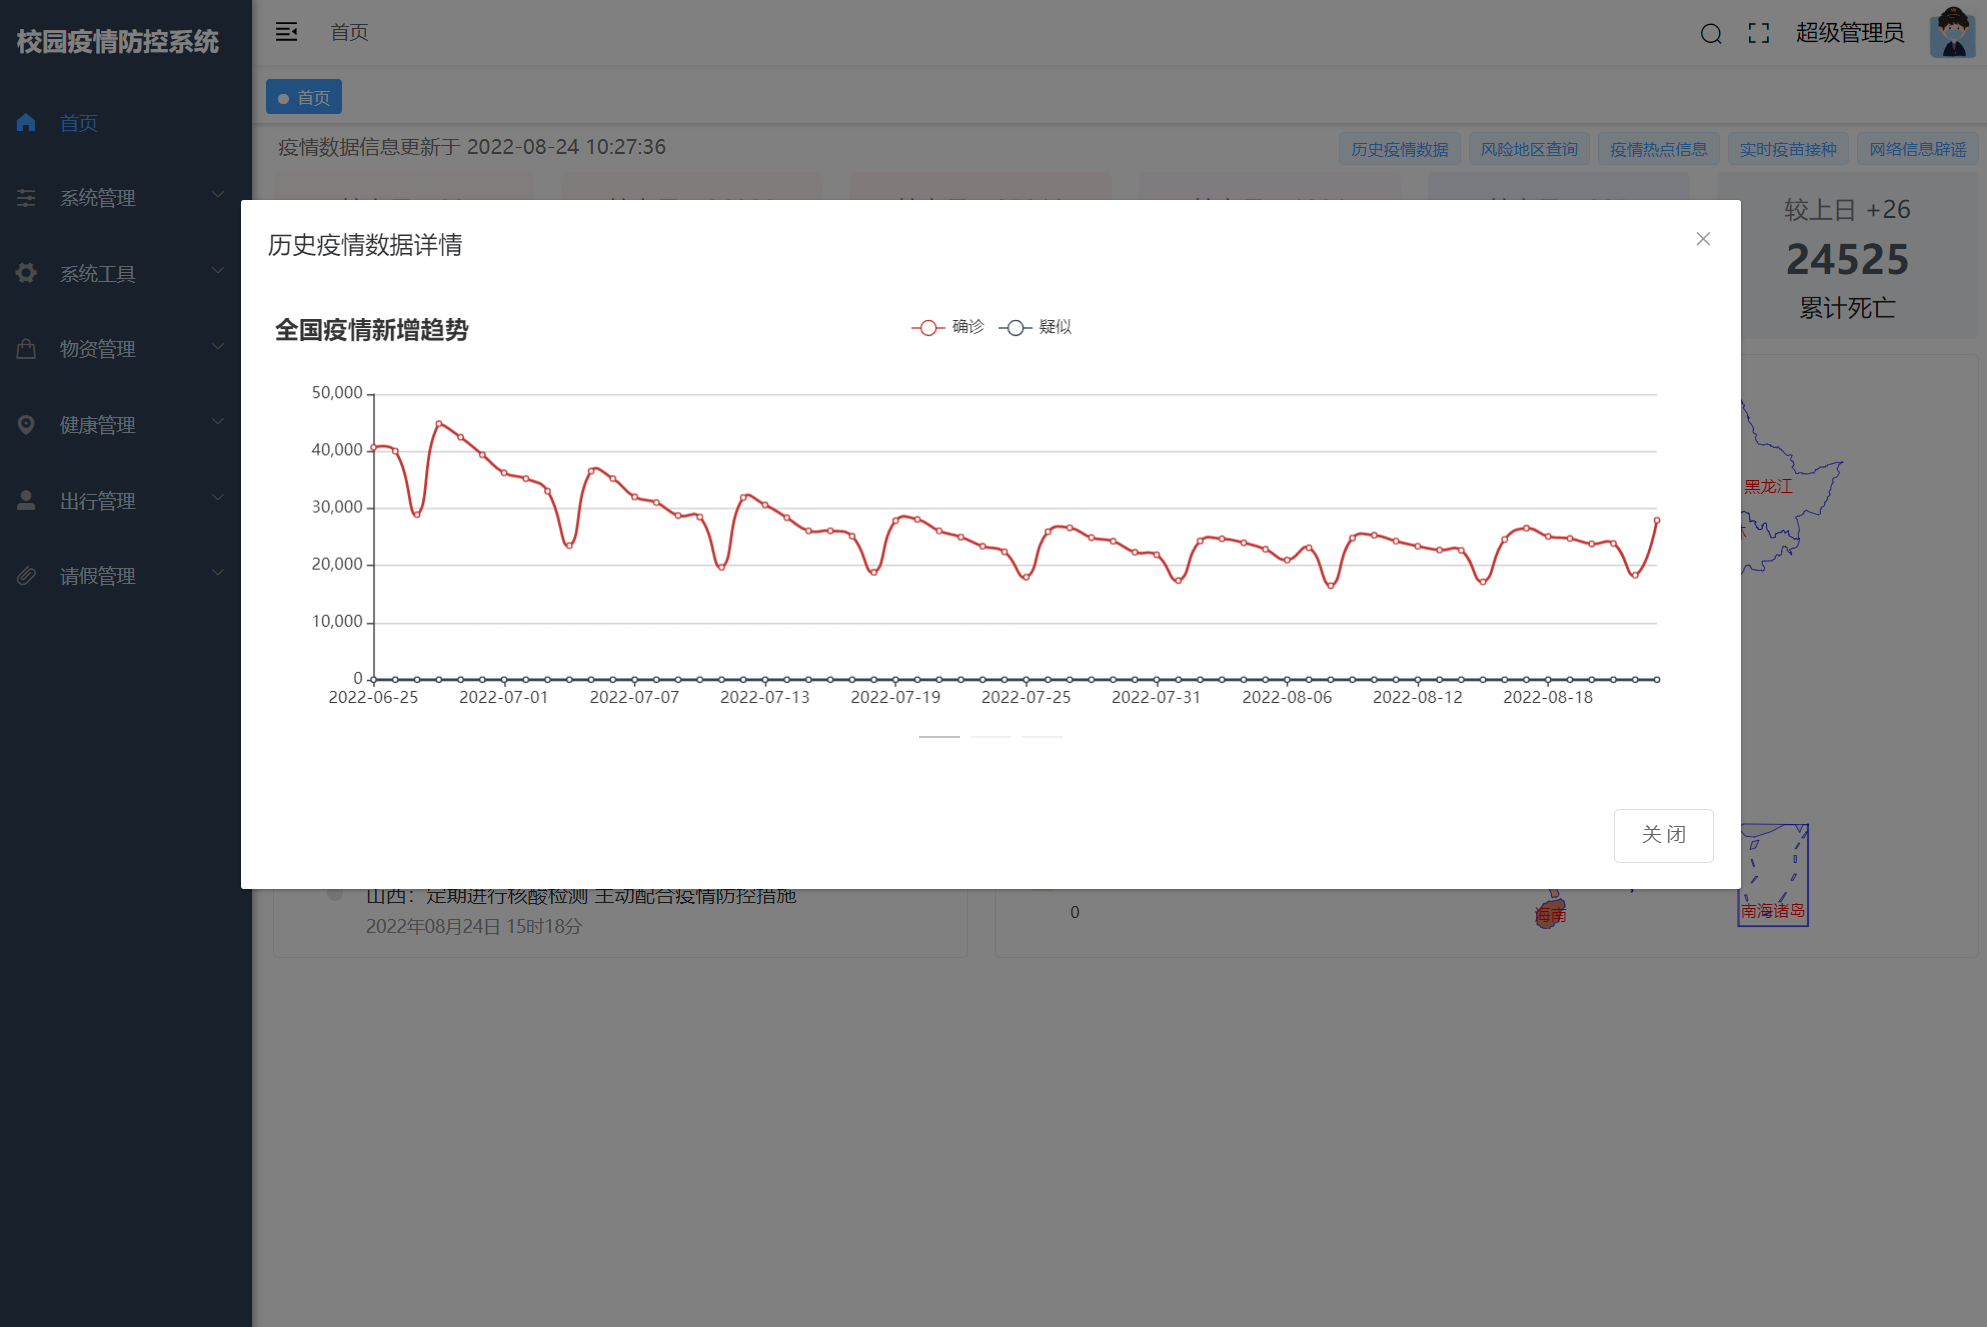The height and width of the screenshot is (1327, 1987).
Task: Click the hamburger sidebar collapse icon
Action: tap(287, 32)
